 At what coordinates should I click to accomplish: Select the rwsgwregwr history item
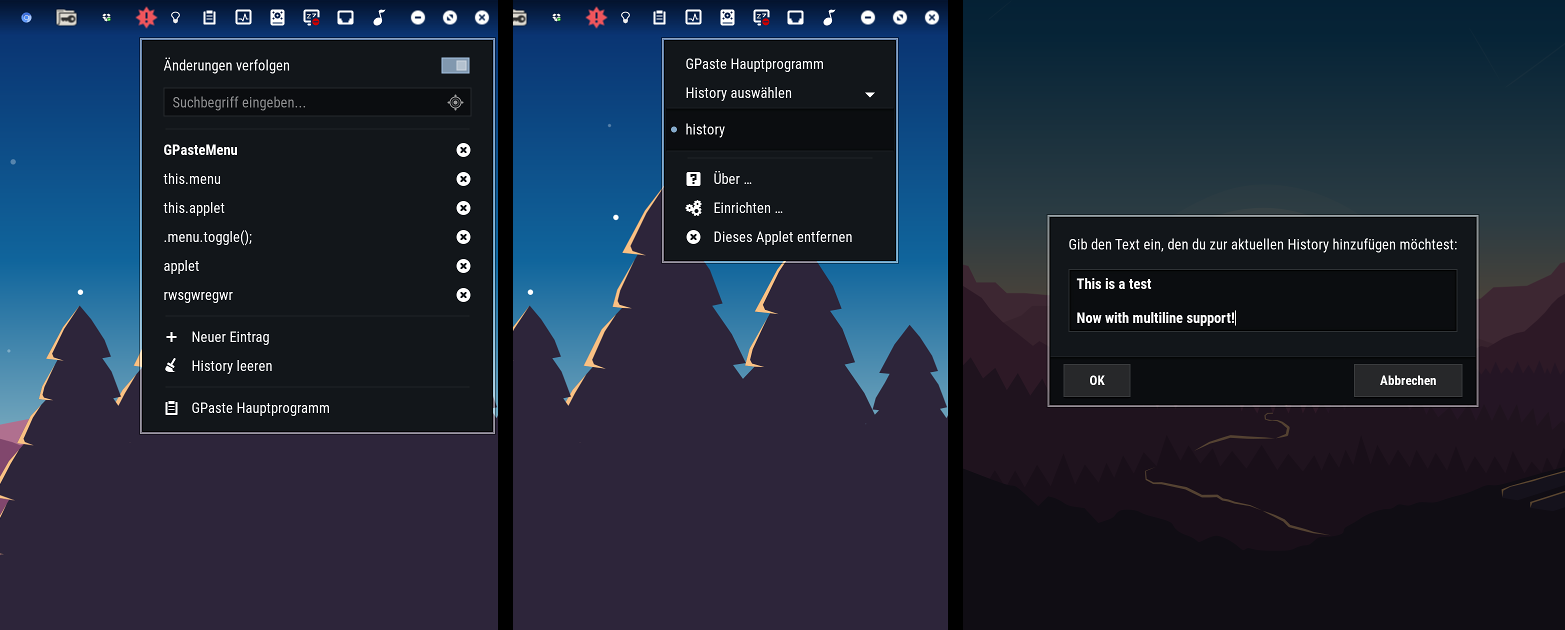(x=198, y=295)
